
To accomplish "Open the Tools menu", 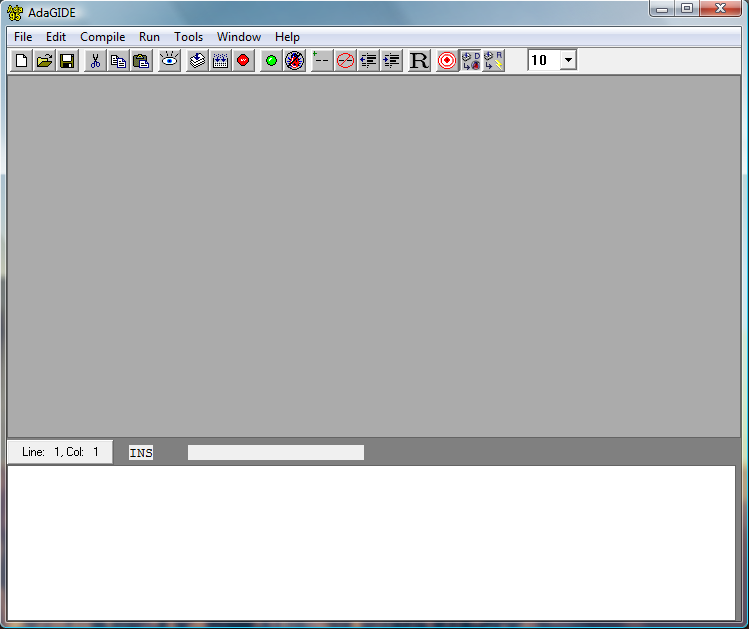I will (x=188, y=37).
